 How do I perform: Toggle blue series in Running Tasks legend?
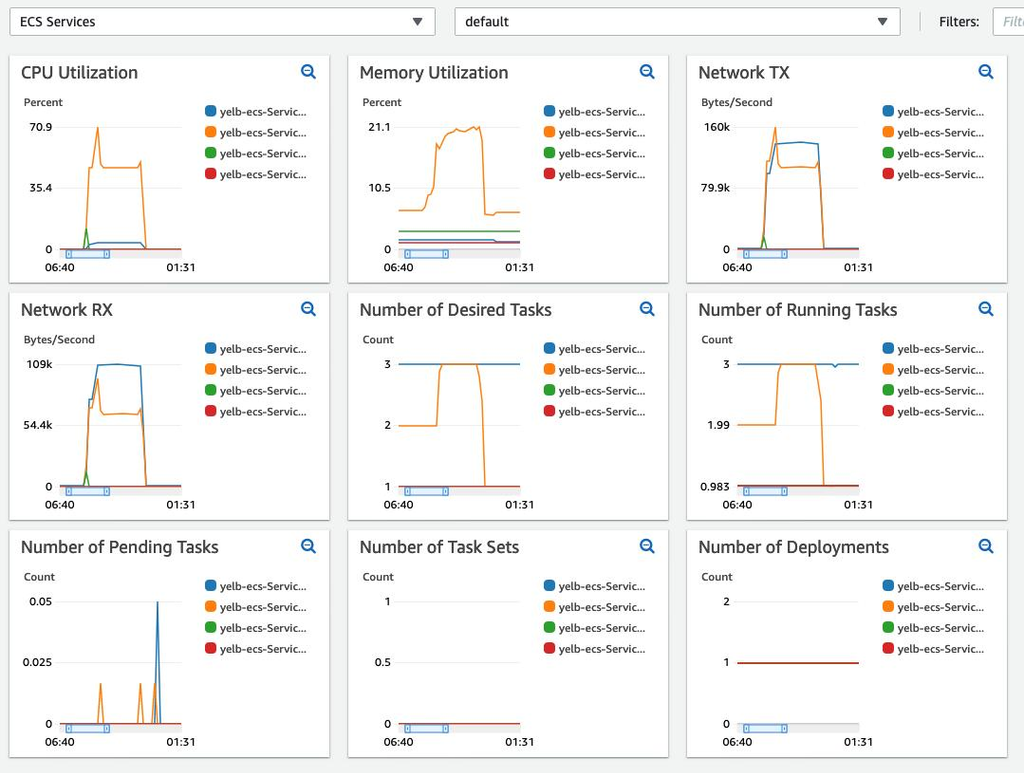coord(933,349)
